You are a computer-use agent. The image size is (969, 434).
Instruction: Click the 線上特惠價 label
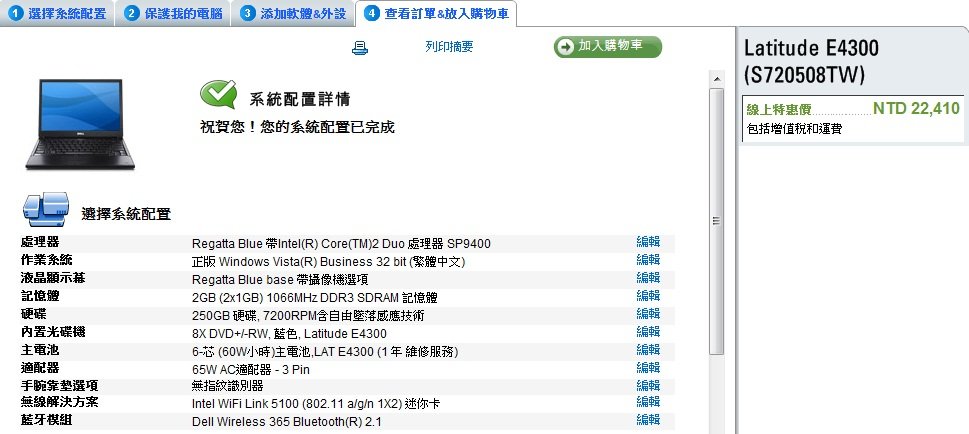coord(779,110)
